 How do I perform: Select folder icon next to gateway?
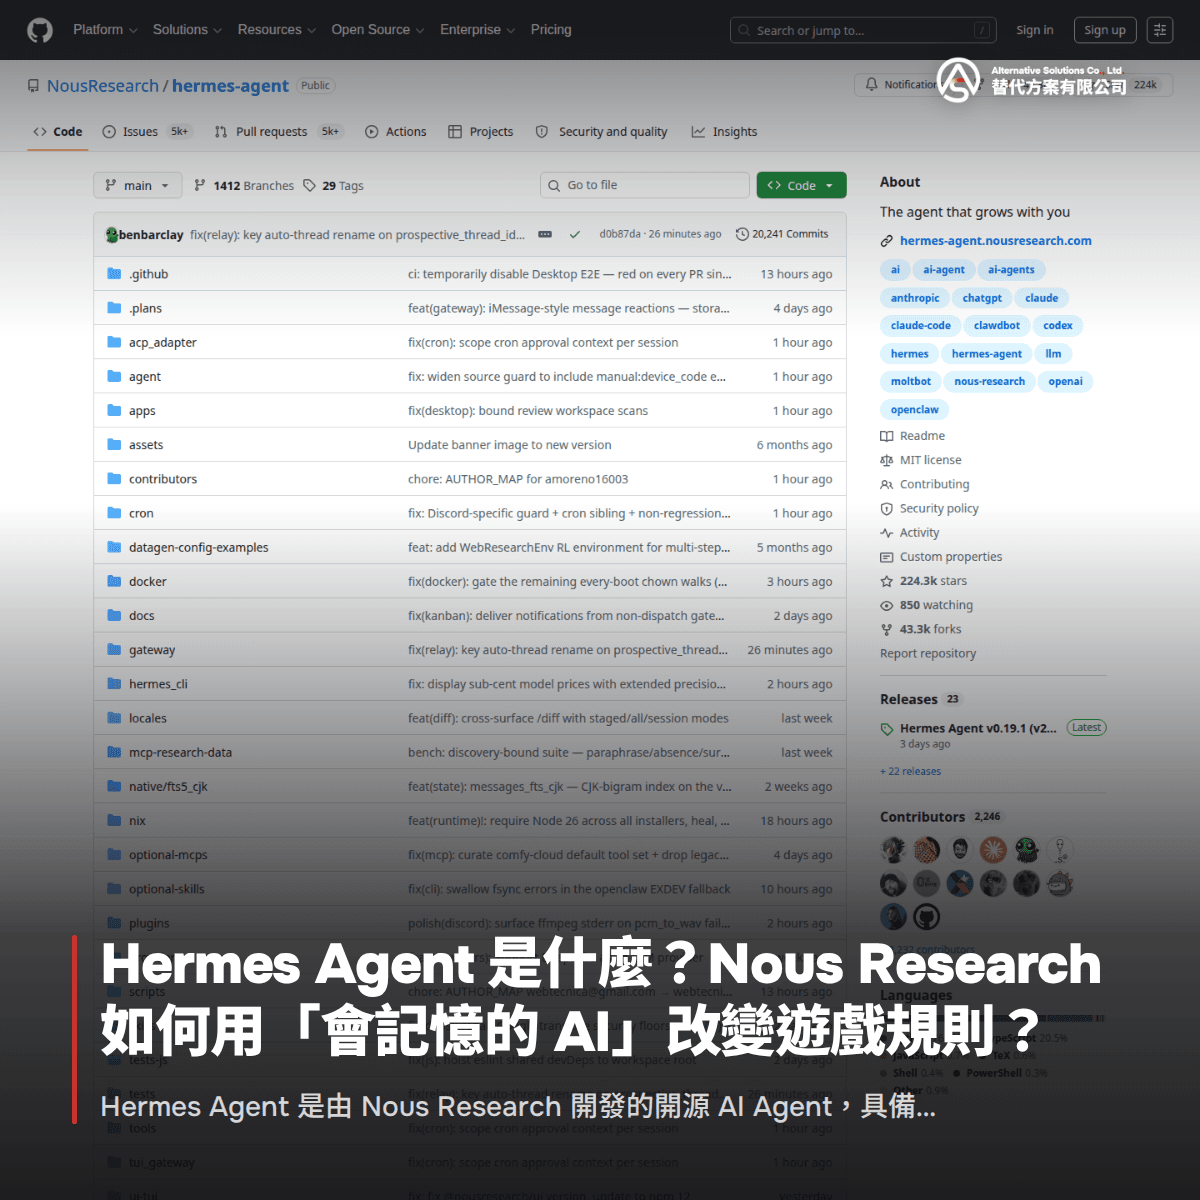click(114, 650)
